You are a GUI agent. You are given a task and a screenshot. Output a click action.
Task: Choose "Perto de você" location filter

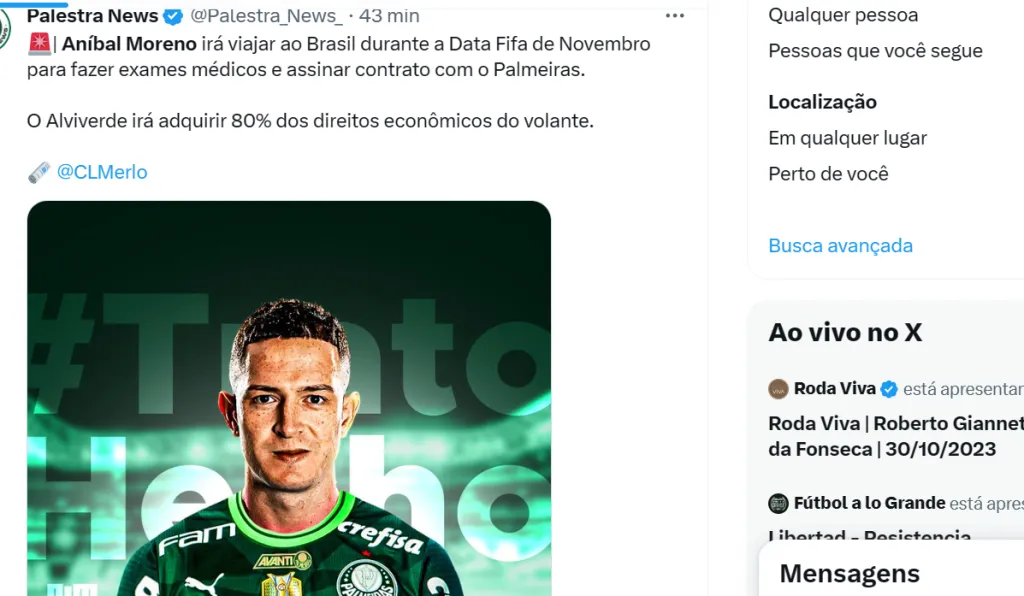pos(828,174)
